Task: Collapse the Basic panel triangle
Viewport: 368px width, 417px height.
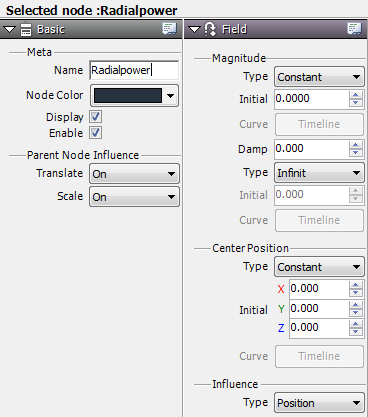Action: (9, 30)
